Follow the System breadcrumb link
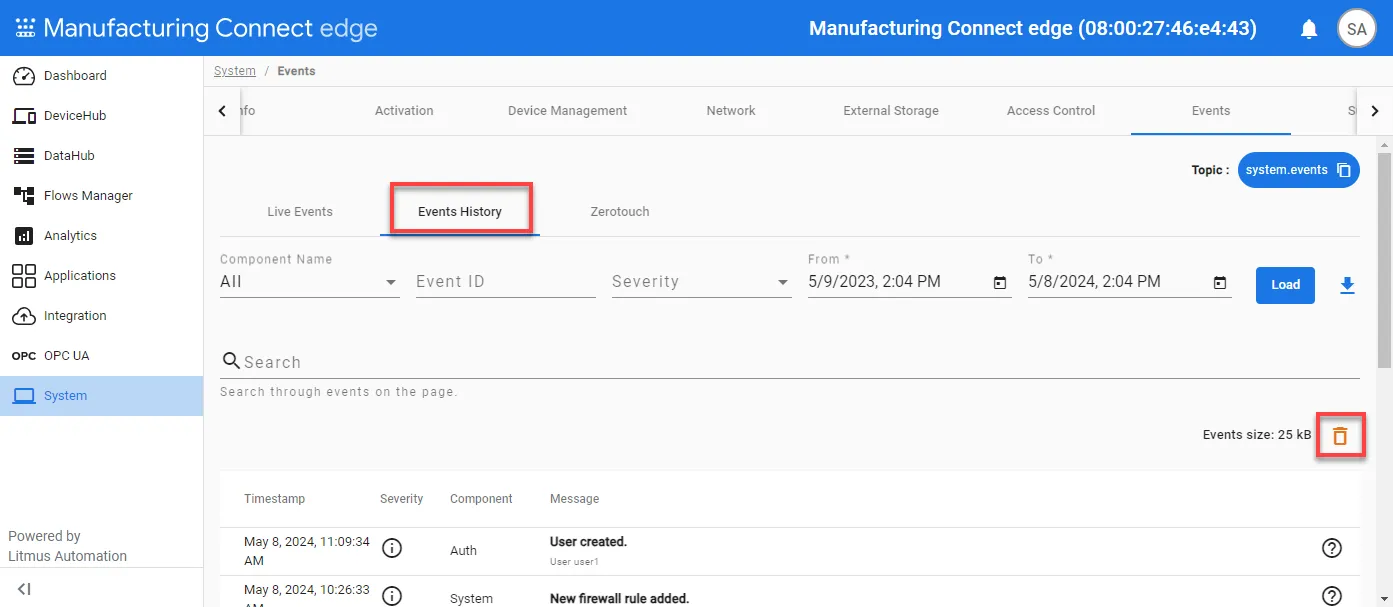1393x607 pixels. (235, 71)
